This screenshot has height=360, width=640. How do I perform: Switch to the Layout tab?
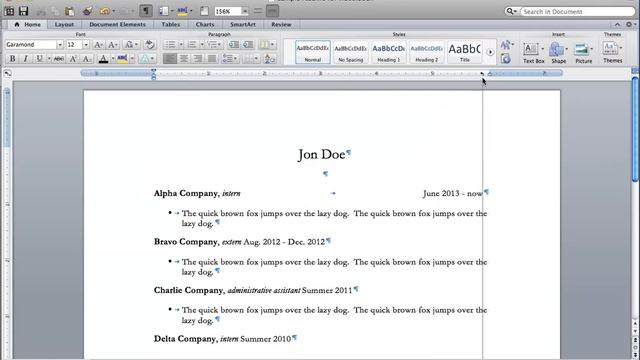click(x=64, y=24)
